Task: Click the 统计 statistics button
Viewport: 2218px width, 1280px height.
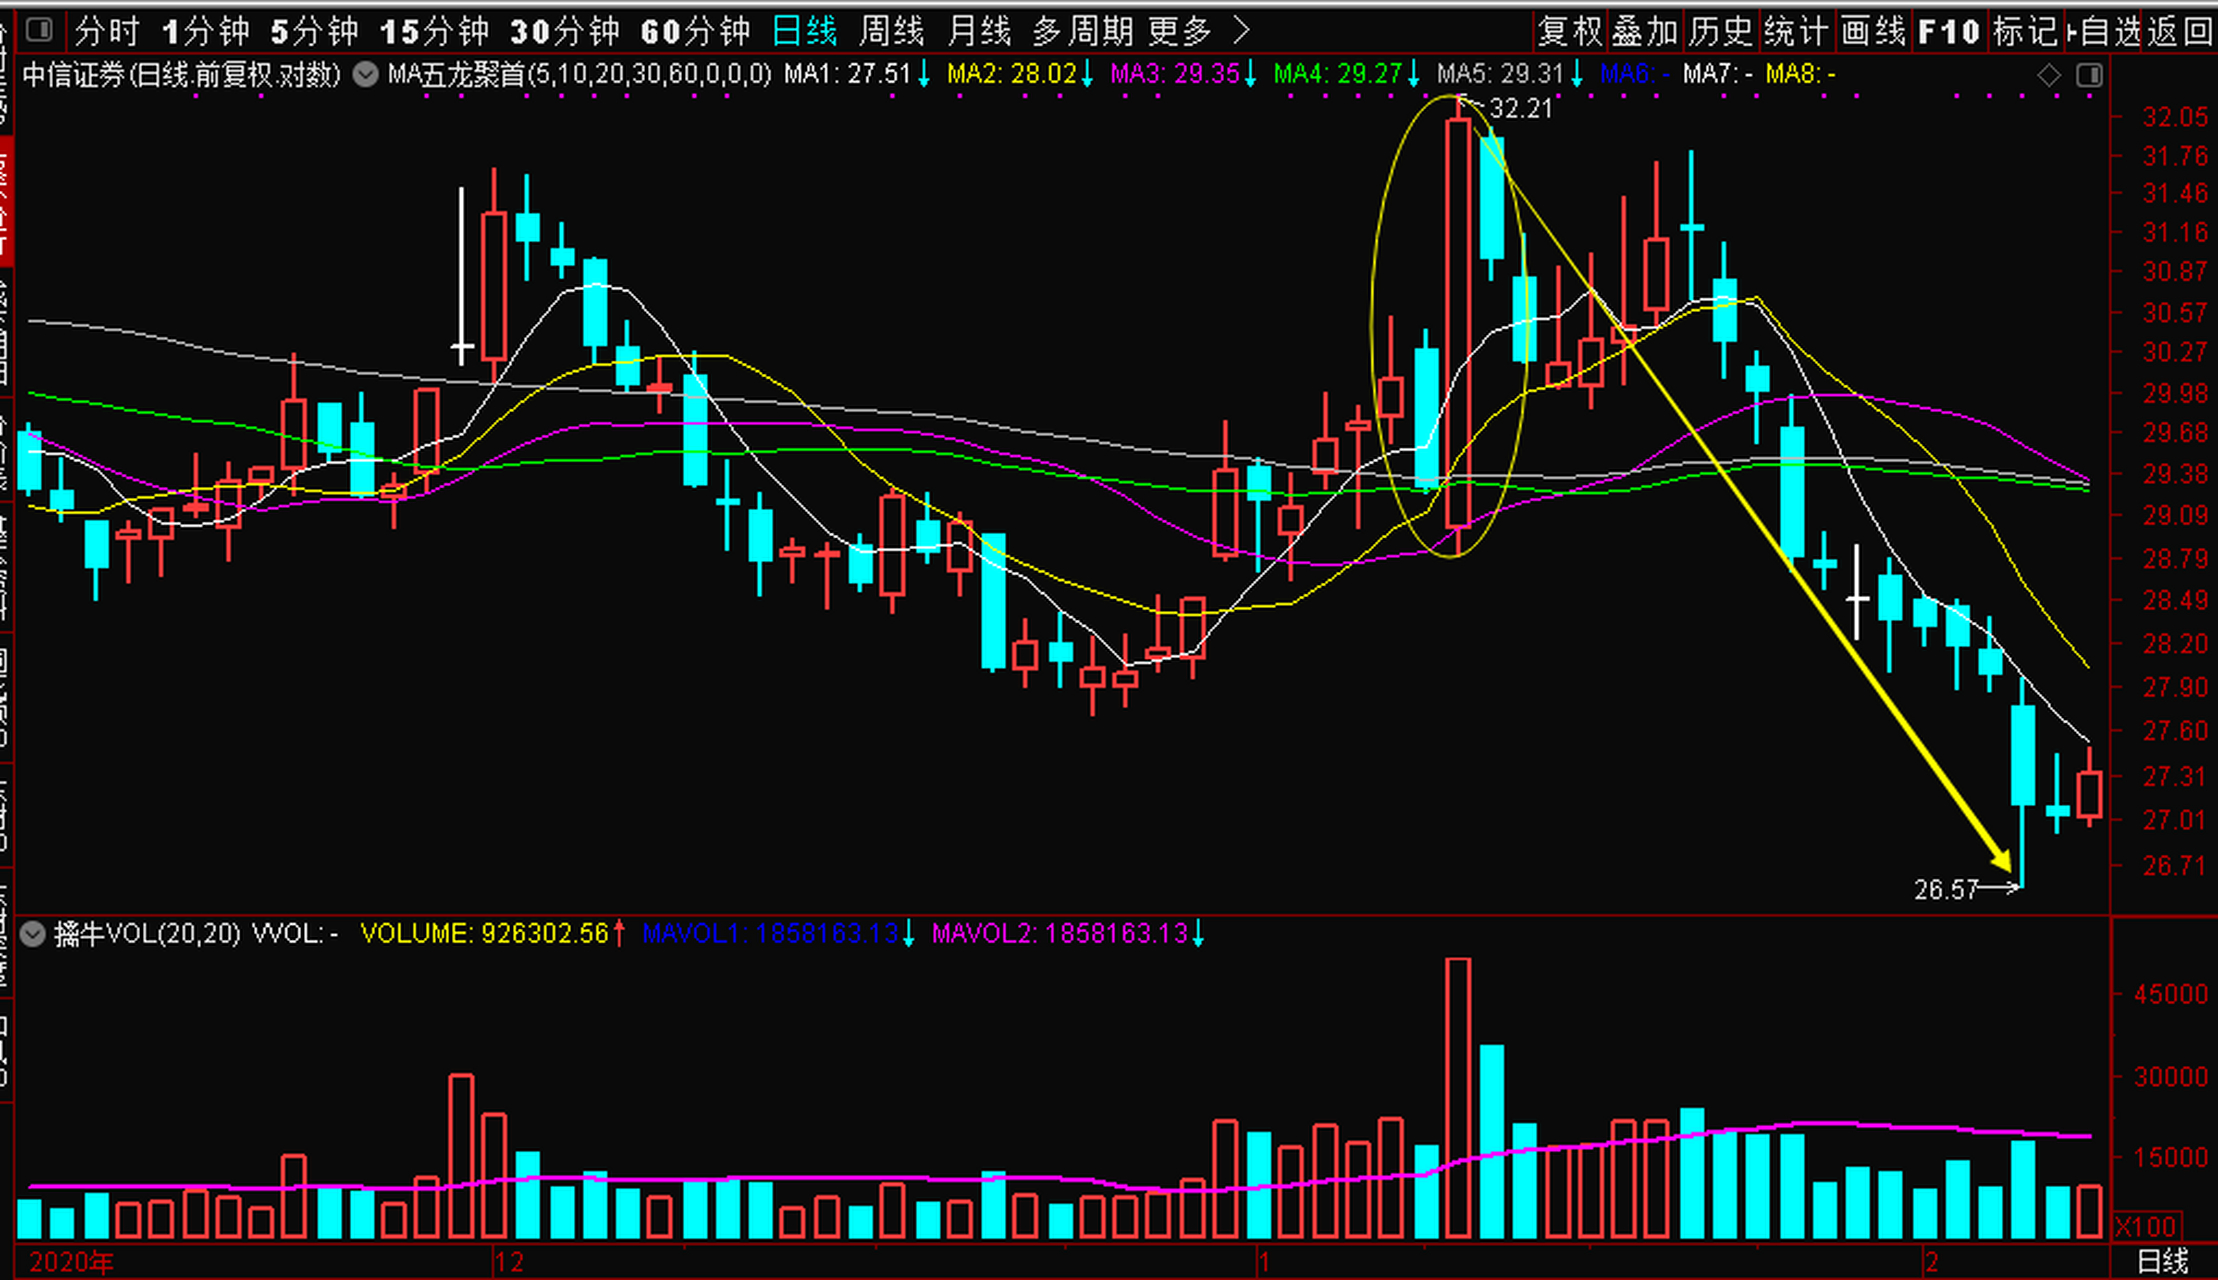Action: [1796, 31]
